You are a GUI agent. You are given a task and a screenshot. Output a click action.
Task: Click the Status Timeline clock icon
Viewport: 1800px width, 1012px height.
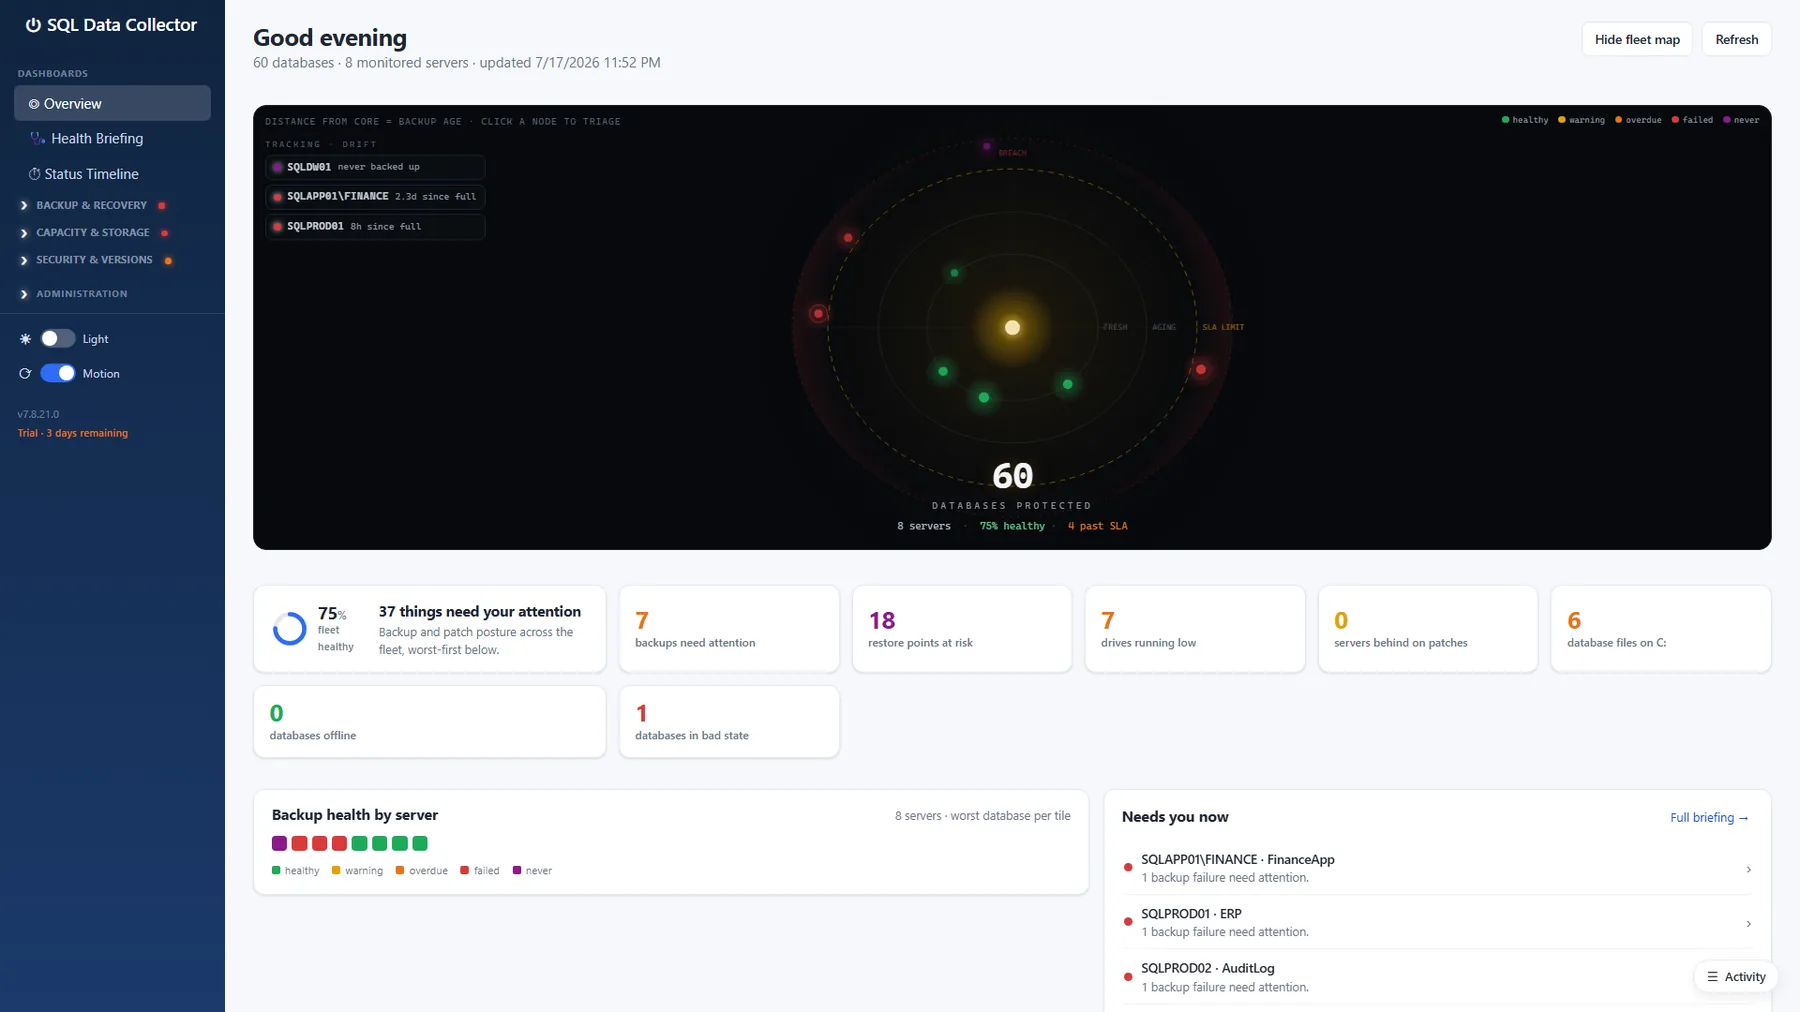point(34,174)
